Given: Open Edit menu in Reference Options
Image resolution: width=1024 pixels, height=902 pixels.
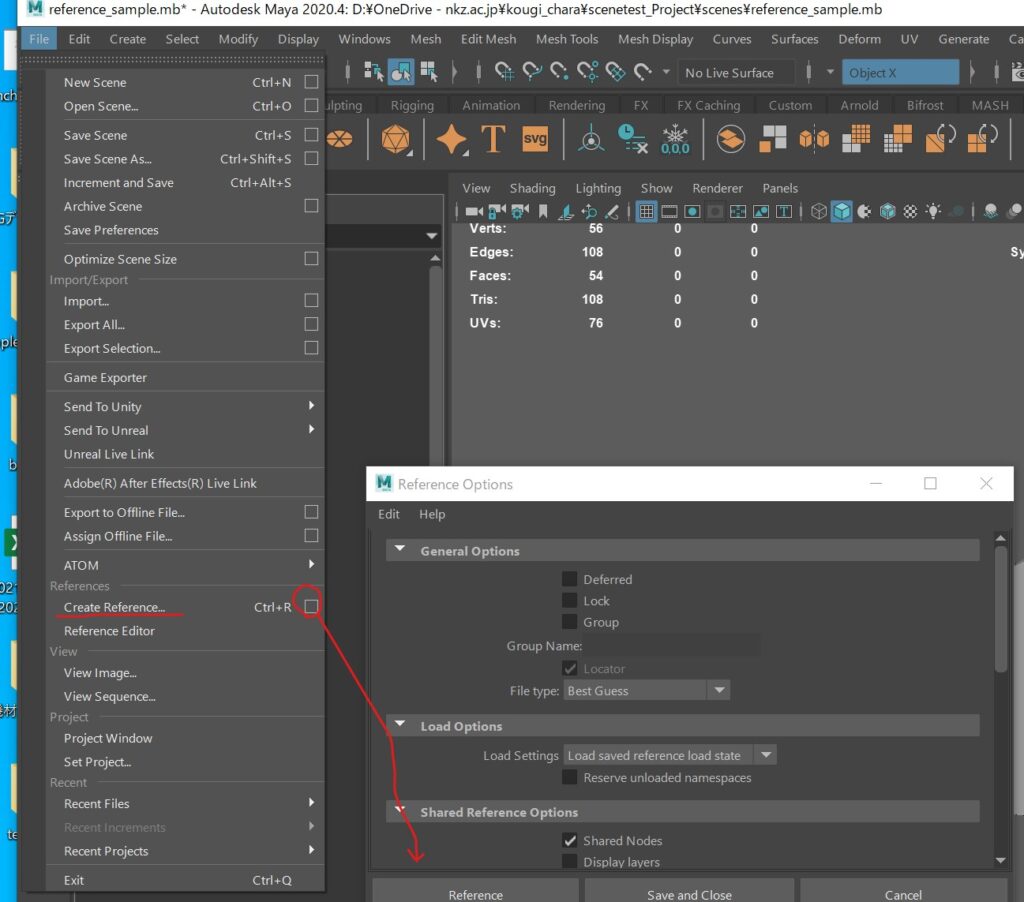Looking at the screenshot, I should point(389,514).
